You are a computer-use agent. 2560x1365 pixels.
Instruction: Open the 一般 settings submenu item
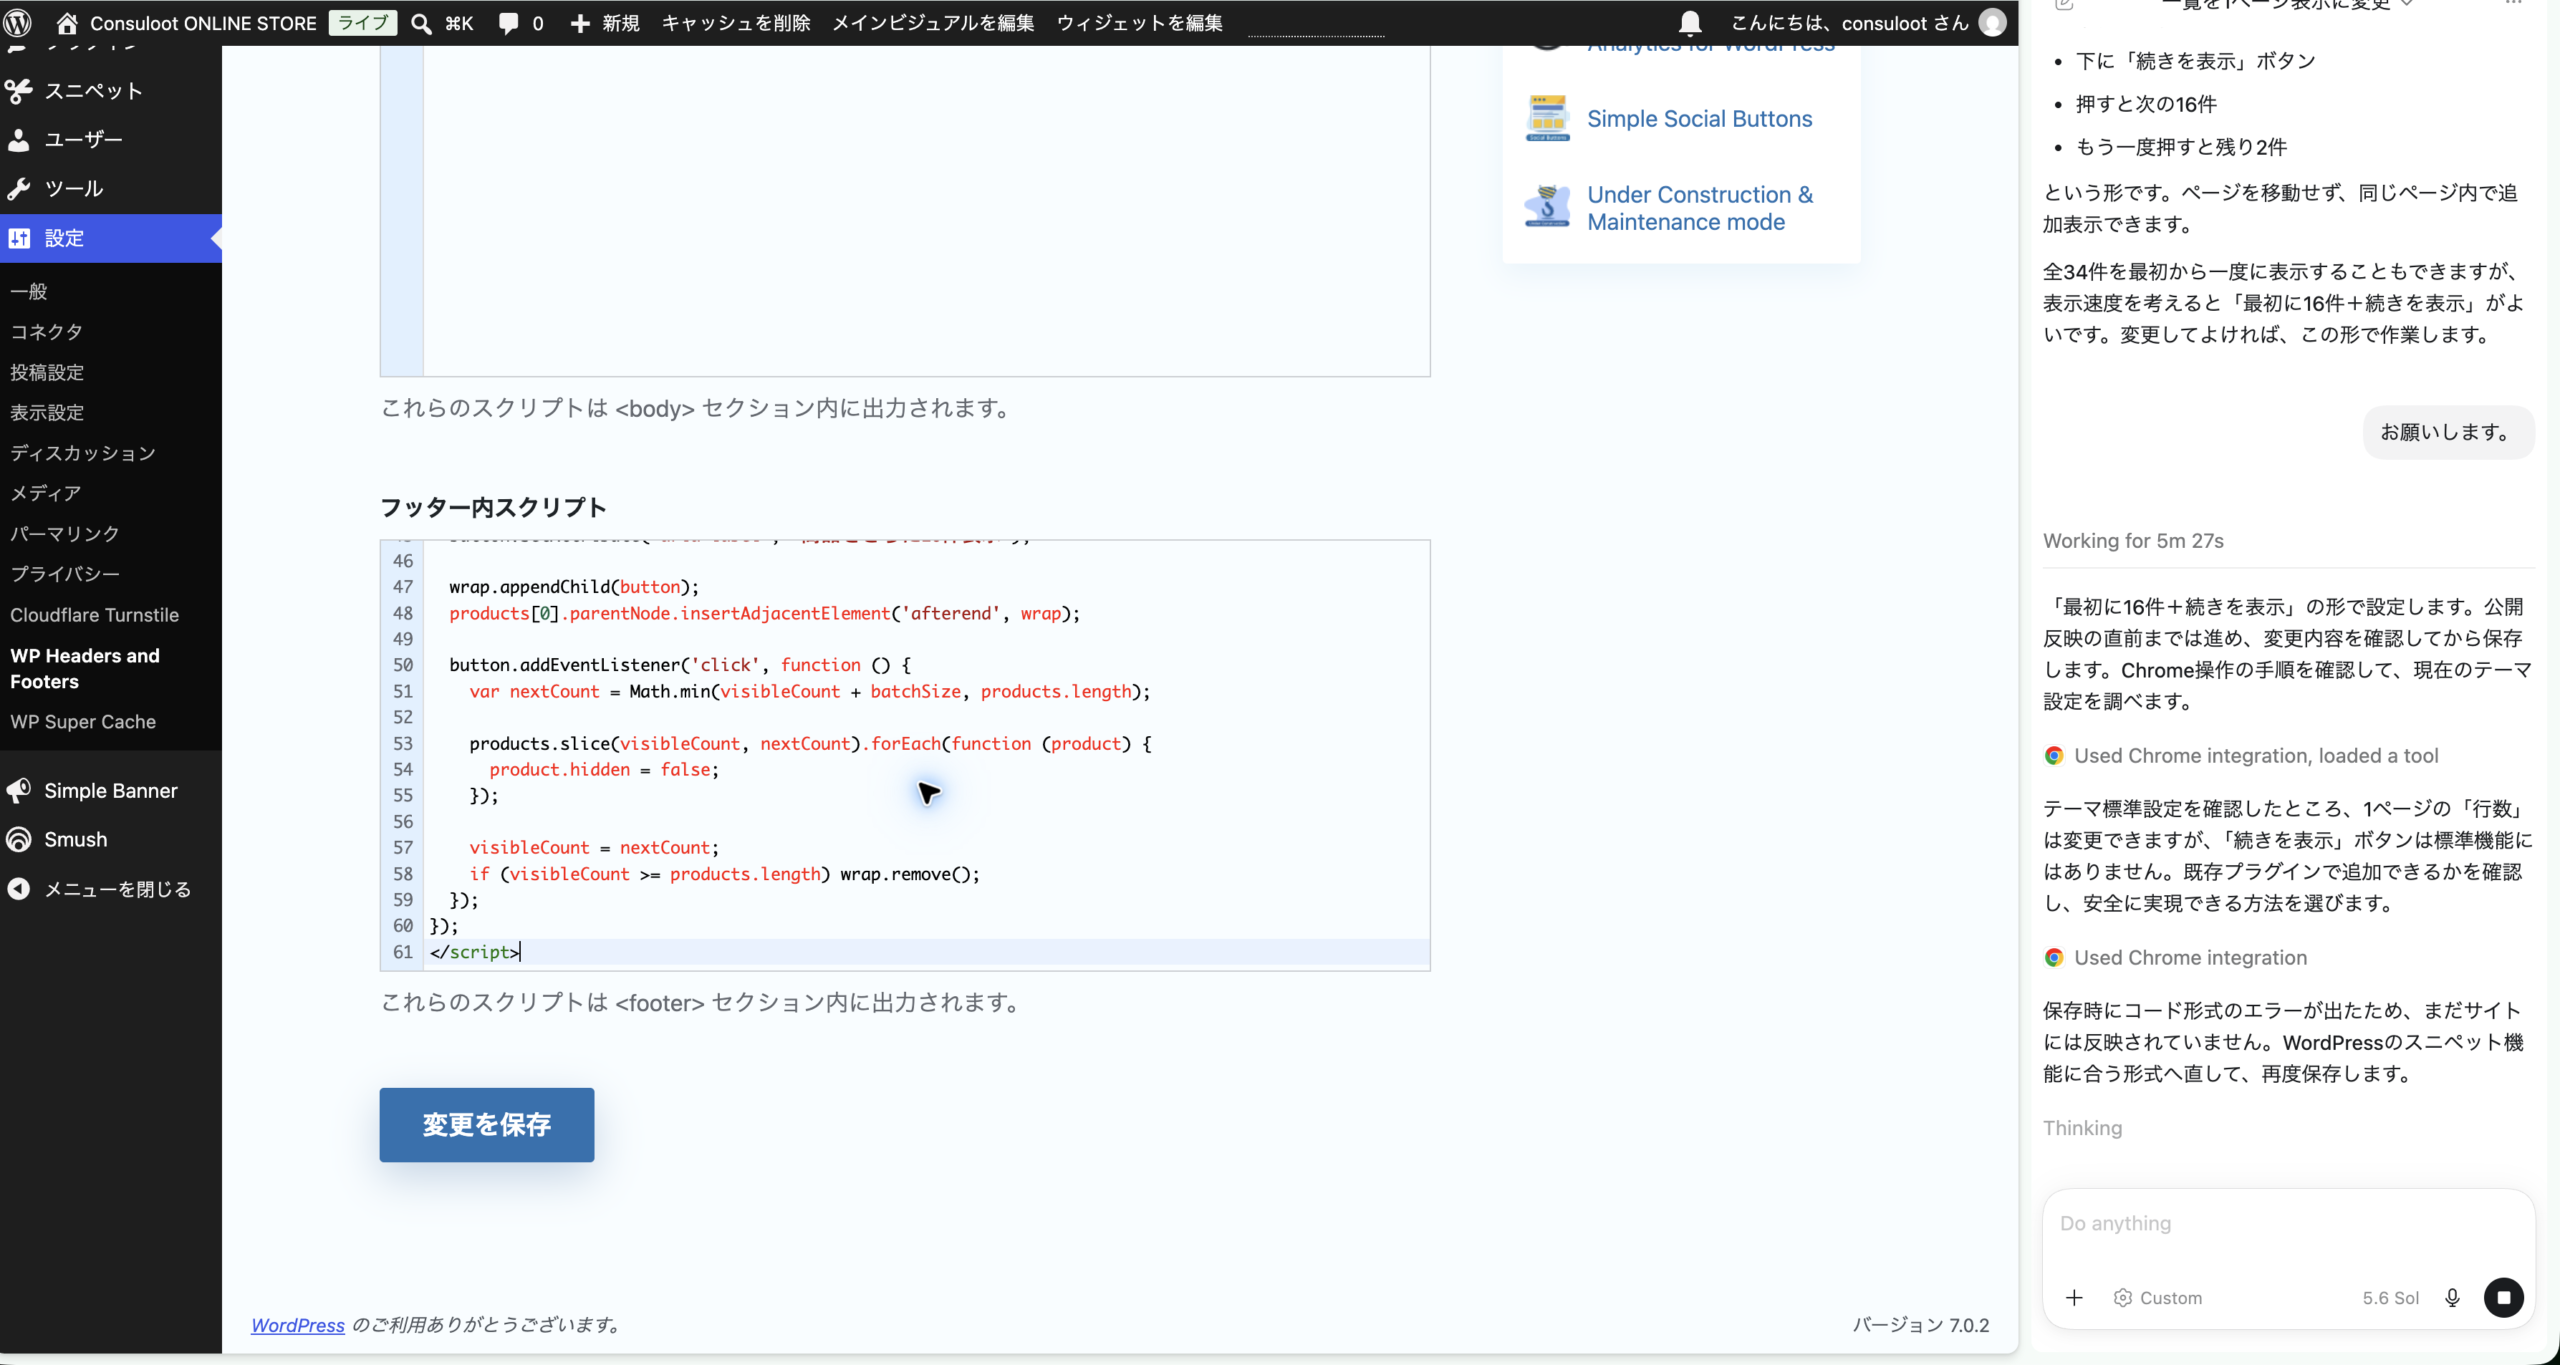click(x=29, y=291)
